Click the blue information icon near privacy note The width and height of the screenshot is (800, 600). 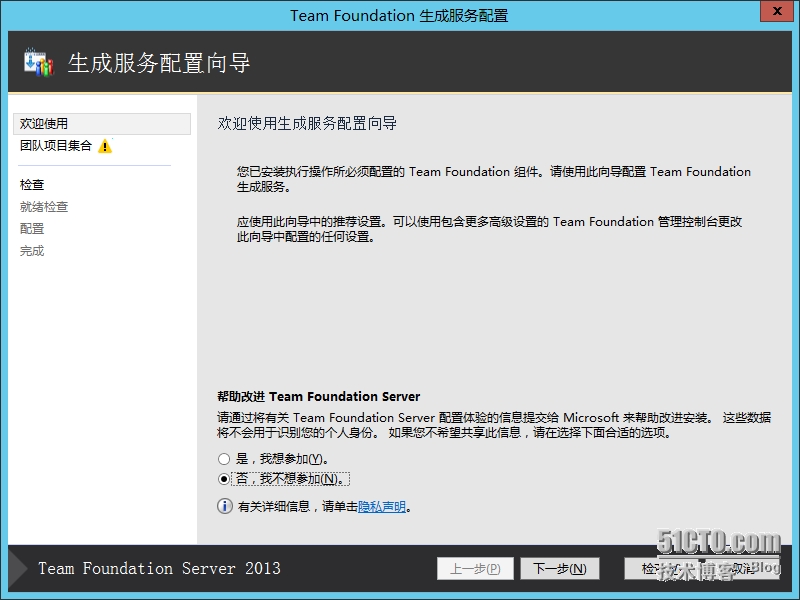pyautogui.click(x=224, y=506)
